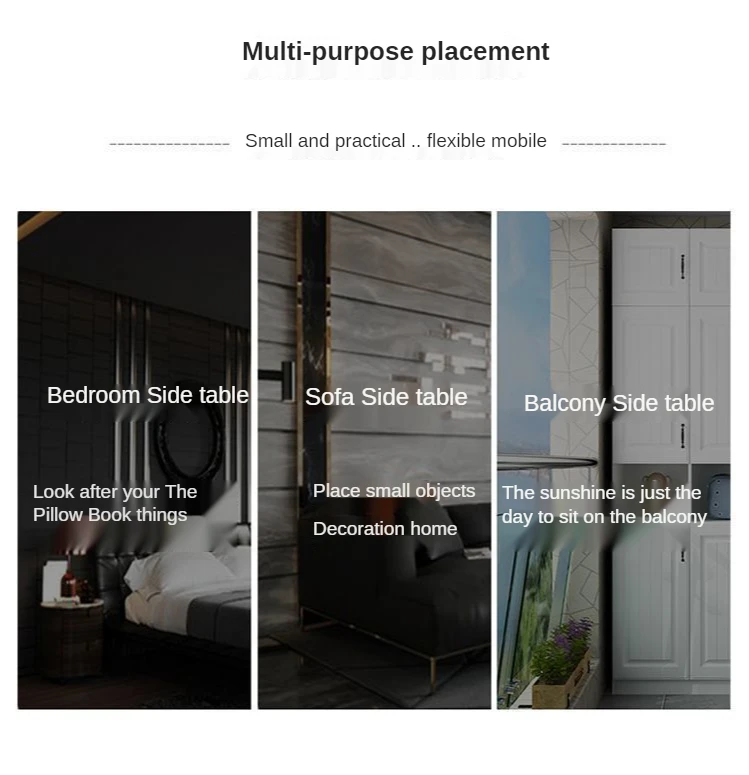This screenshot has height=775, width=749.
Task: Open the Bedroom Side table image panel
Action: click(x=134, y=460)
